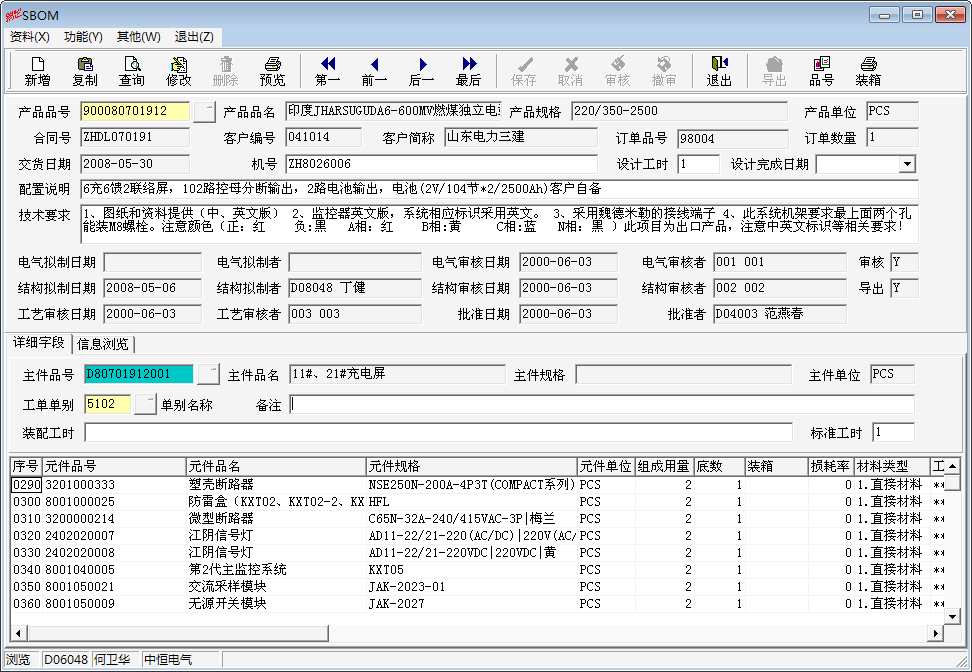Switch to the 信息浏览 tab
This screenshot has height=672, width=972.
(103, 344)
